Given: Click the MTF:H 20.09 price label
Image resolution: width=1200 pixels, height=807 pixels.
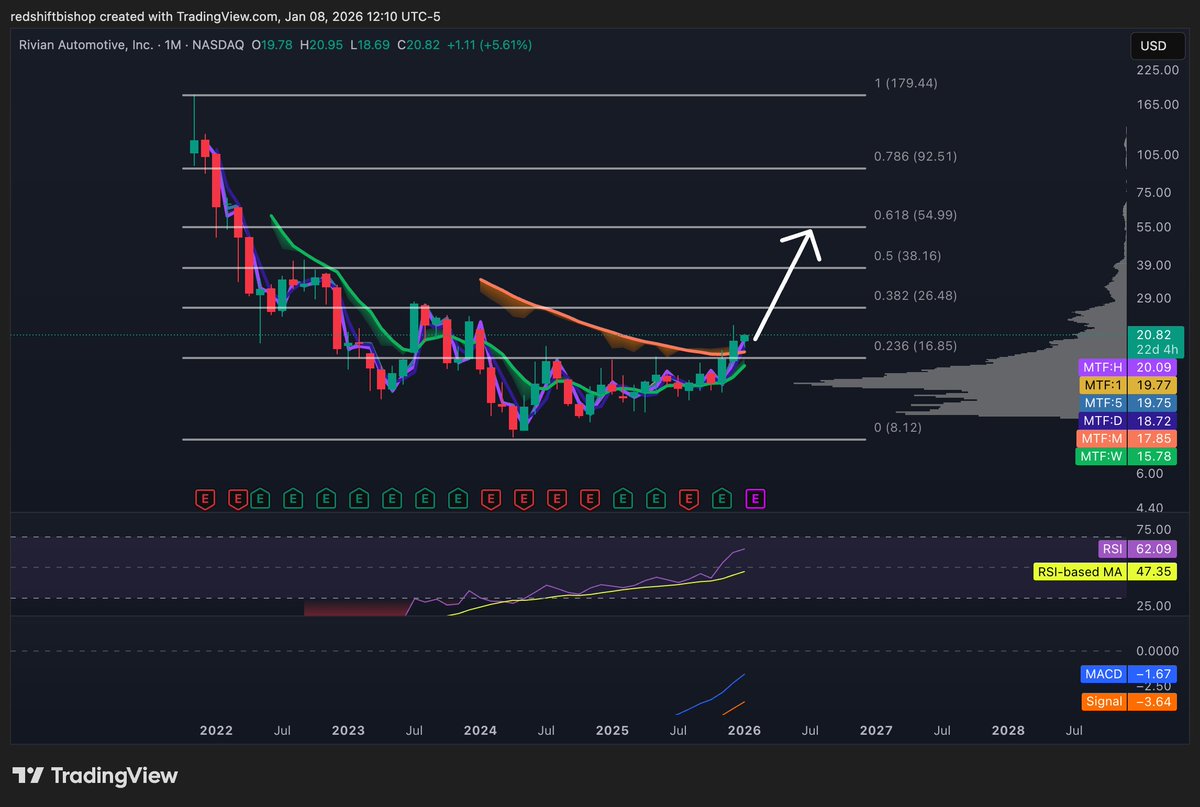Looking at the screenshot, I should point(1129,367).
